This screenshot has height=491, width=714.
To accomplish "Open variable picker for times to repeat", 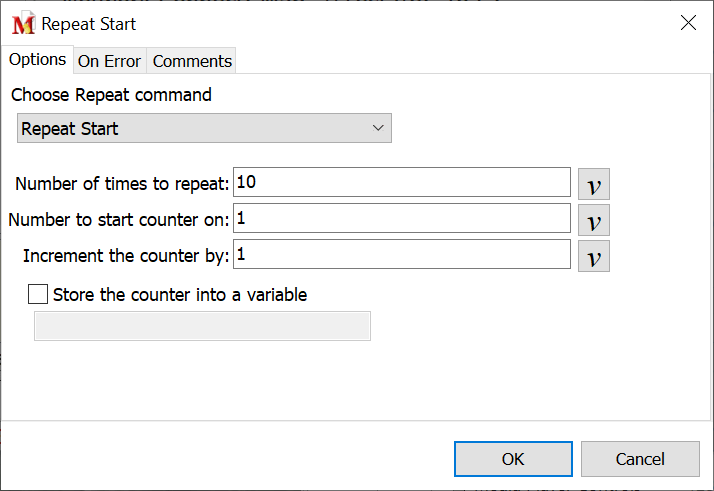I will (593, 184).
